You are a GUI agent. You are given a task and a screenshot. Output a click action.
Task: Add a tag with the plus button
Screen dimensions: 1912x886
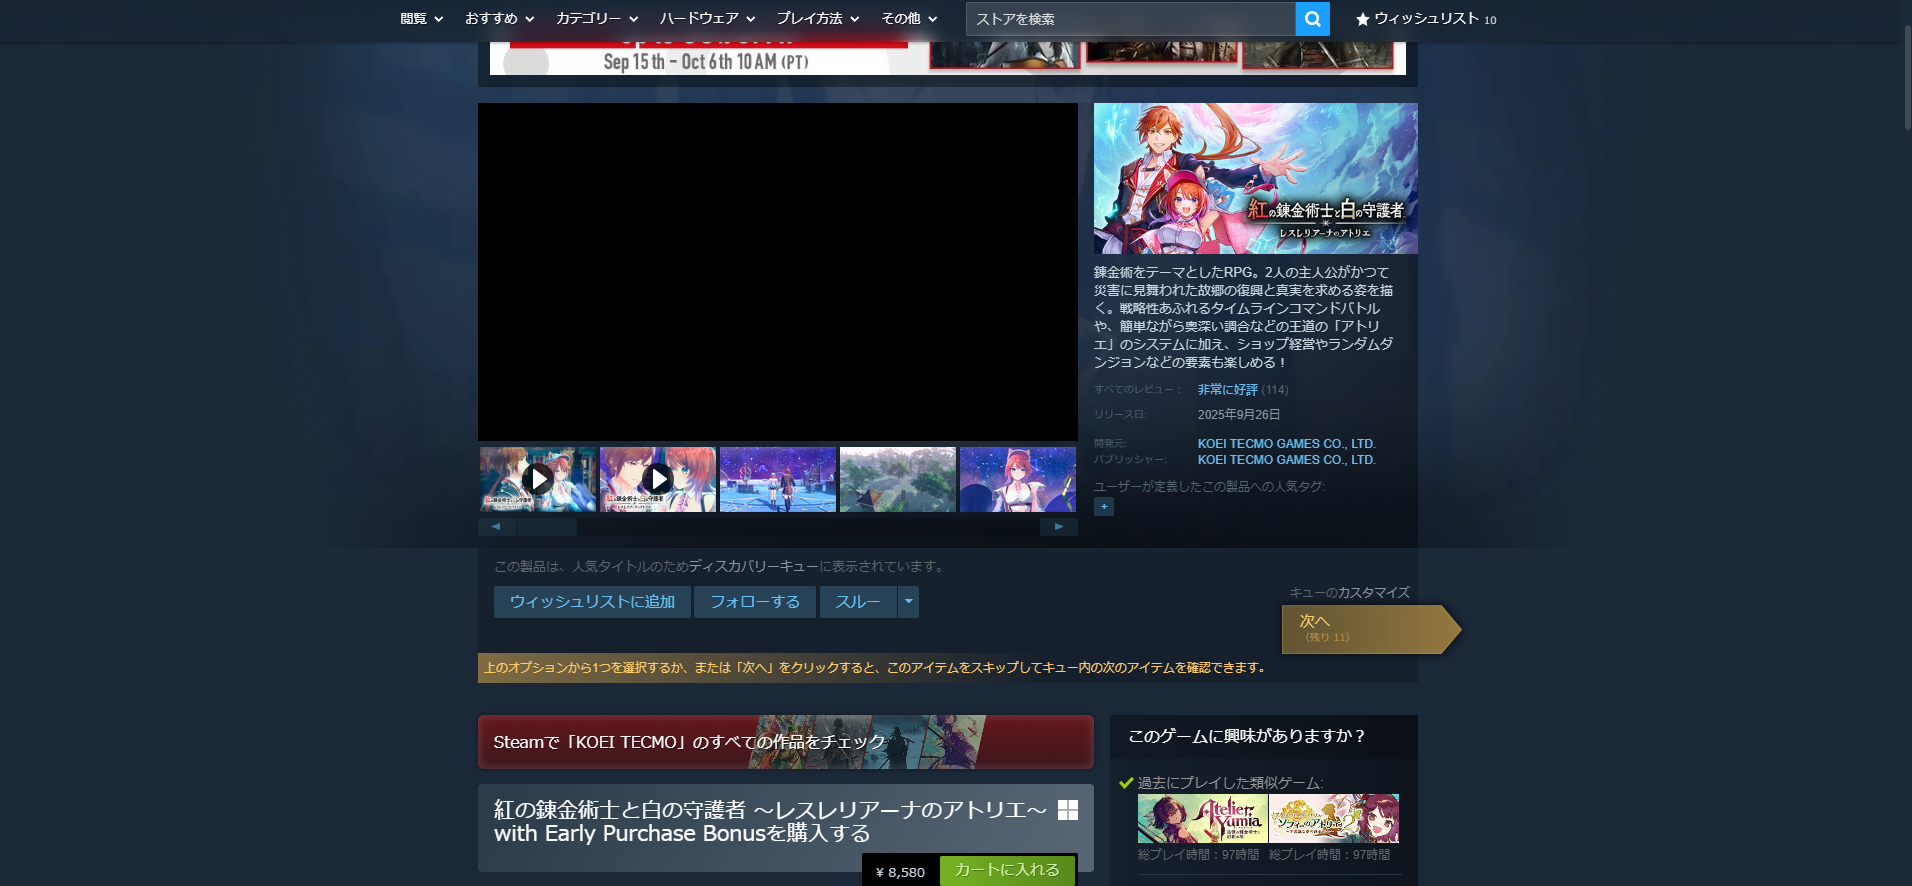coord(1104,506)
